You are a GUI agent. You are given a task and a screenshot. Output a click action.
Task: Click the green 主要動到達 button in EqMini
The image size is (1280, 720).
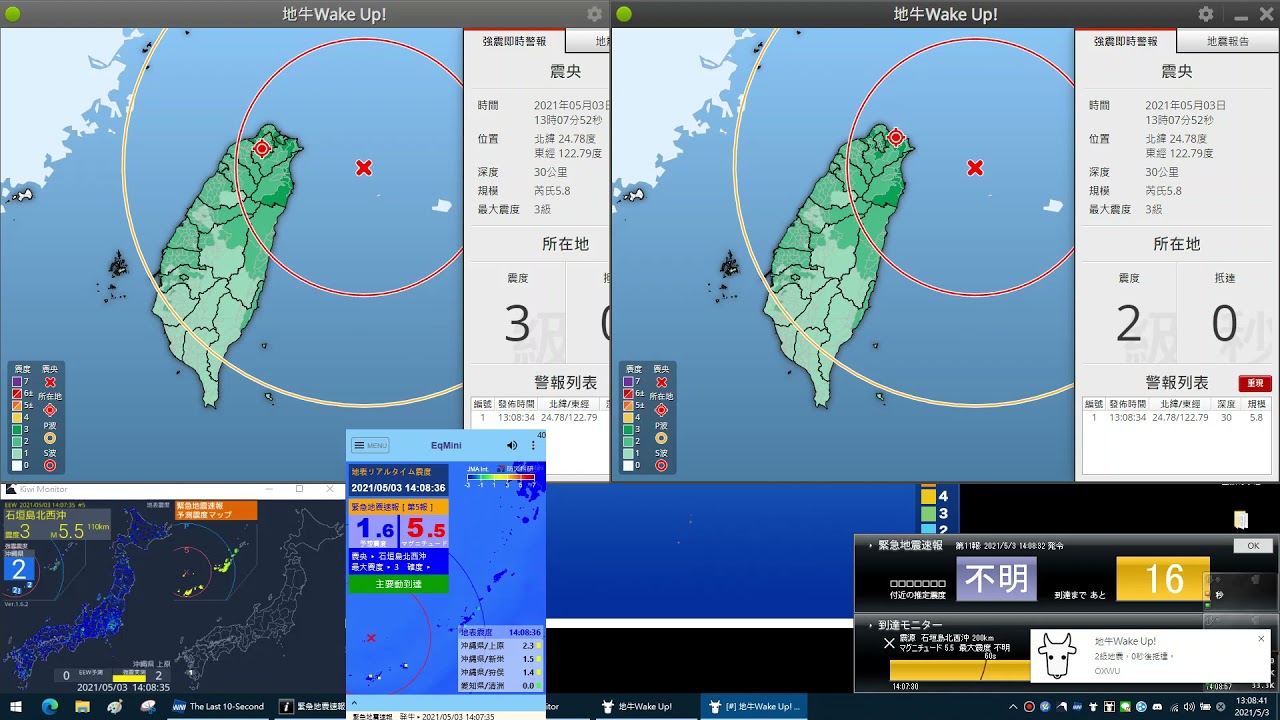point(398,584)
